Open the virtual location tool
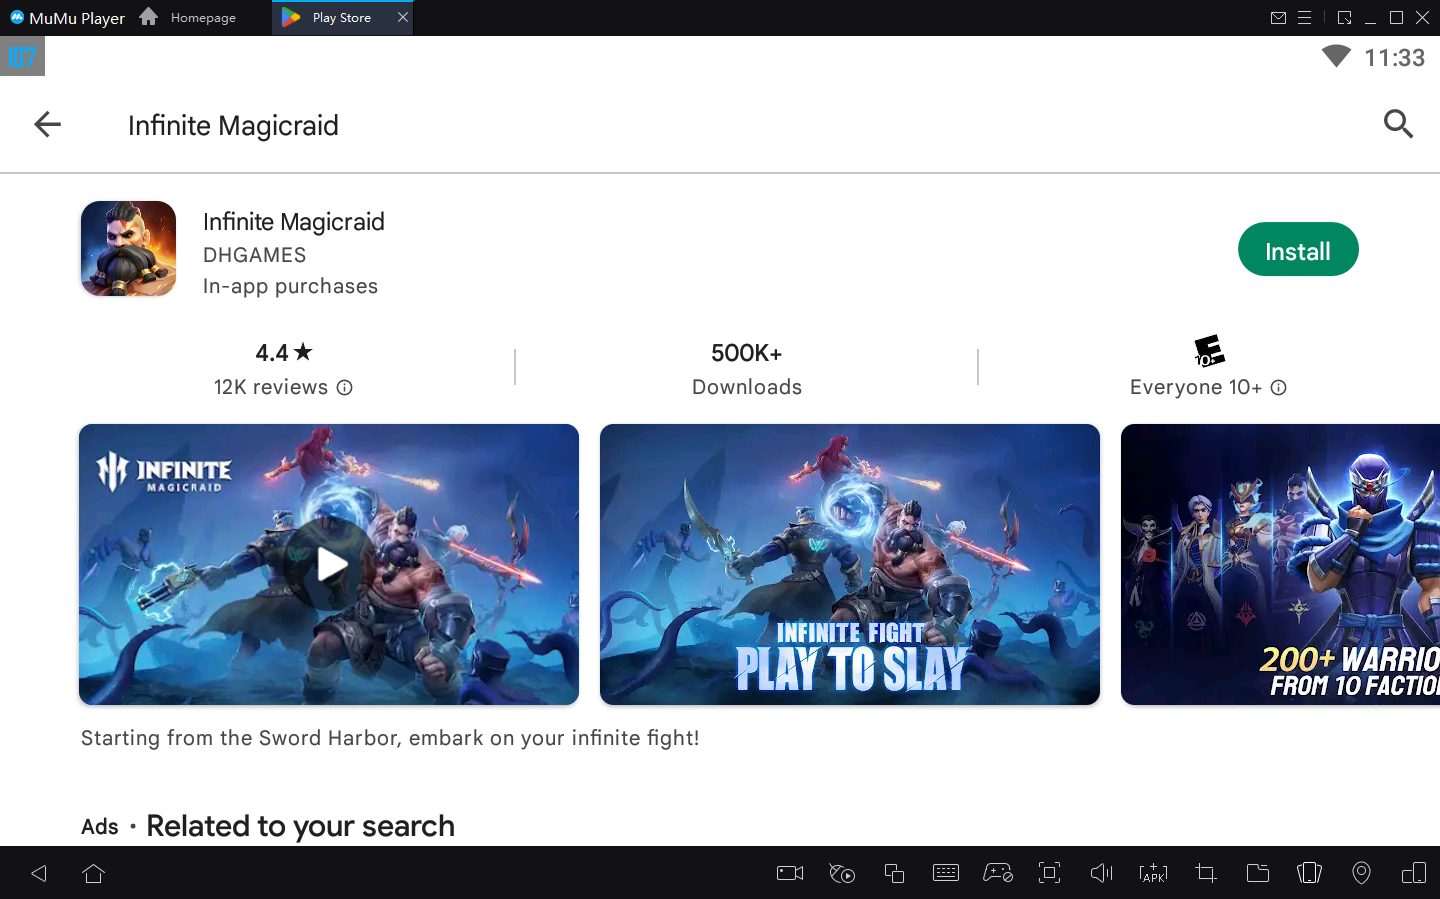This screenshot has height=899, width=1440. (x=1361, y=873)
